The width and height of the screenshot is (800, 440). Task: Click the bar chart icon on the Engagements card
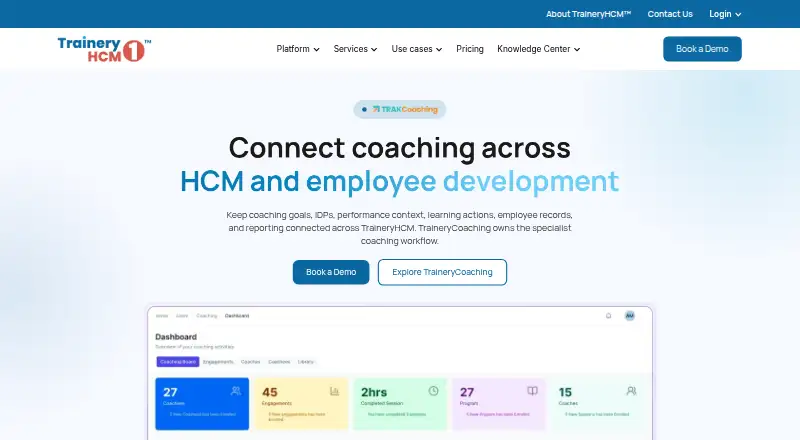click(x=334, y=391)
